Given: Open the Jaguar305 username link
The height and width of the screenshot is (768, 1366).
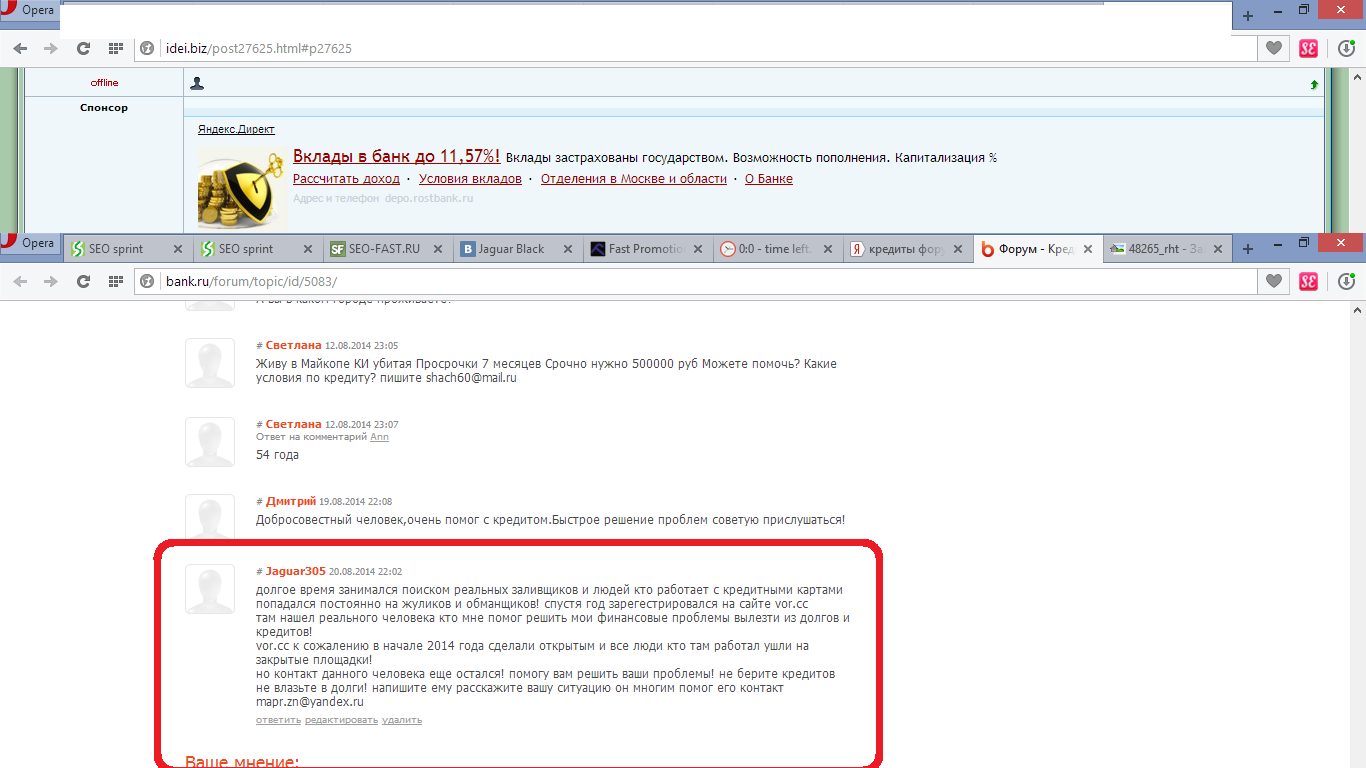Looking at the screenshot, I should (295, 571).
